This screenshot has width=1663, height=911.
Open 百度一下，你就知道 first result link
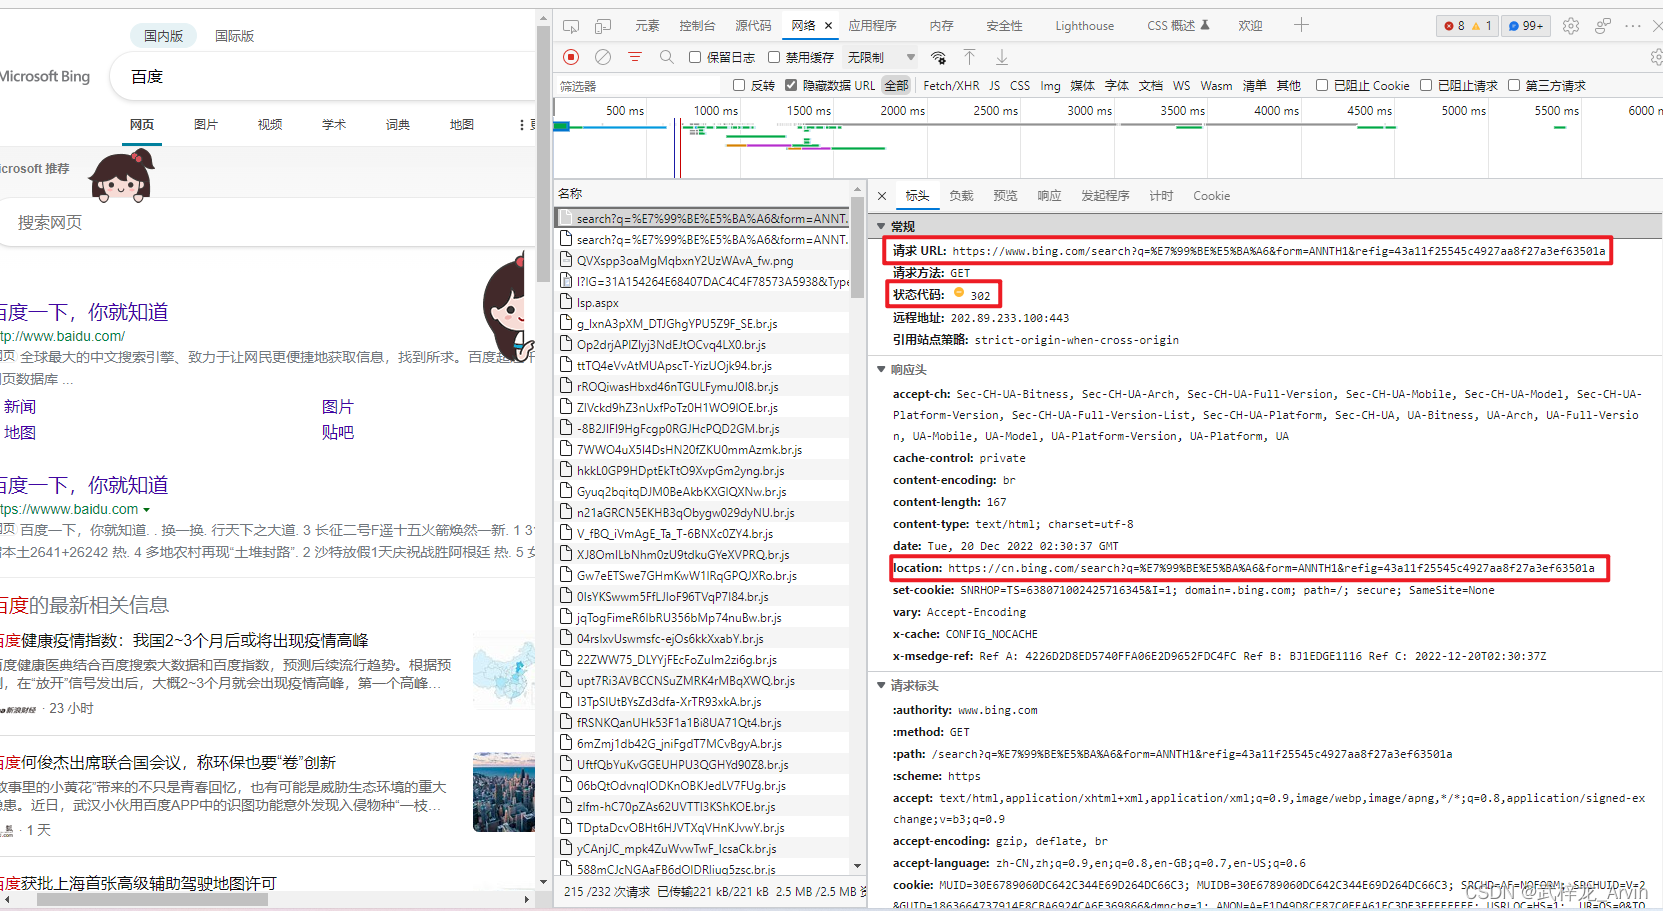click(x=84, y=312)
